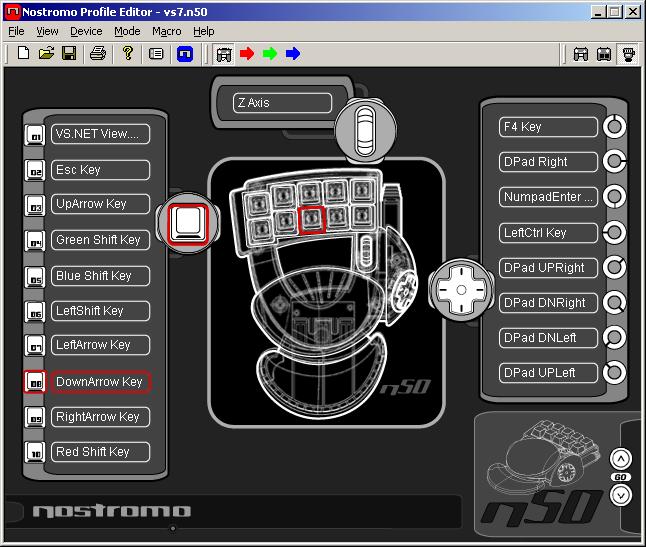Open the Macro menu

(166, 31)
